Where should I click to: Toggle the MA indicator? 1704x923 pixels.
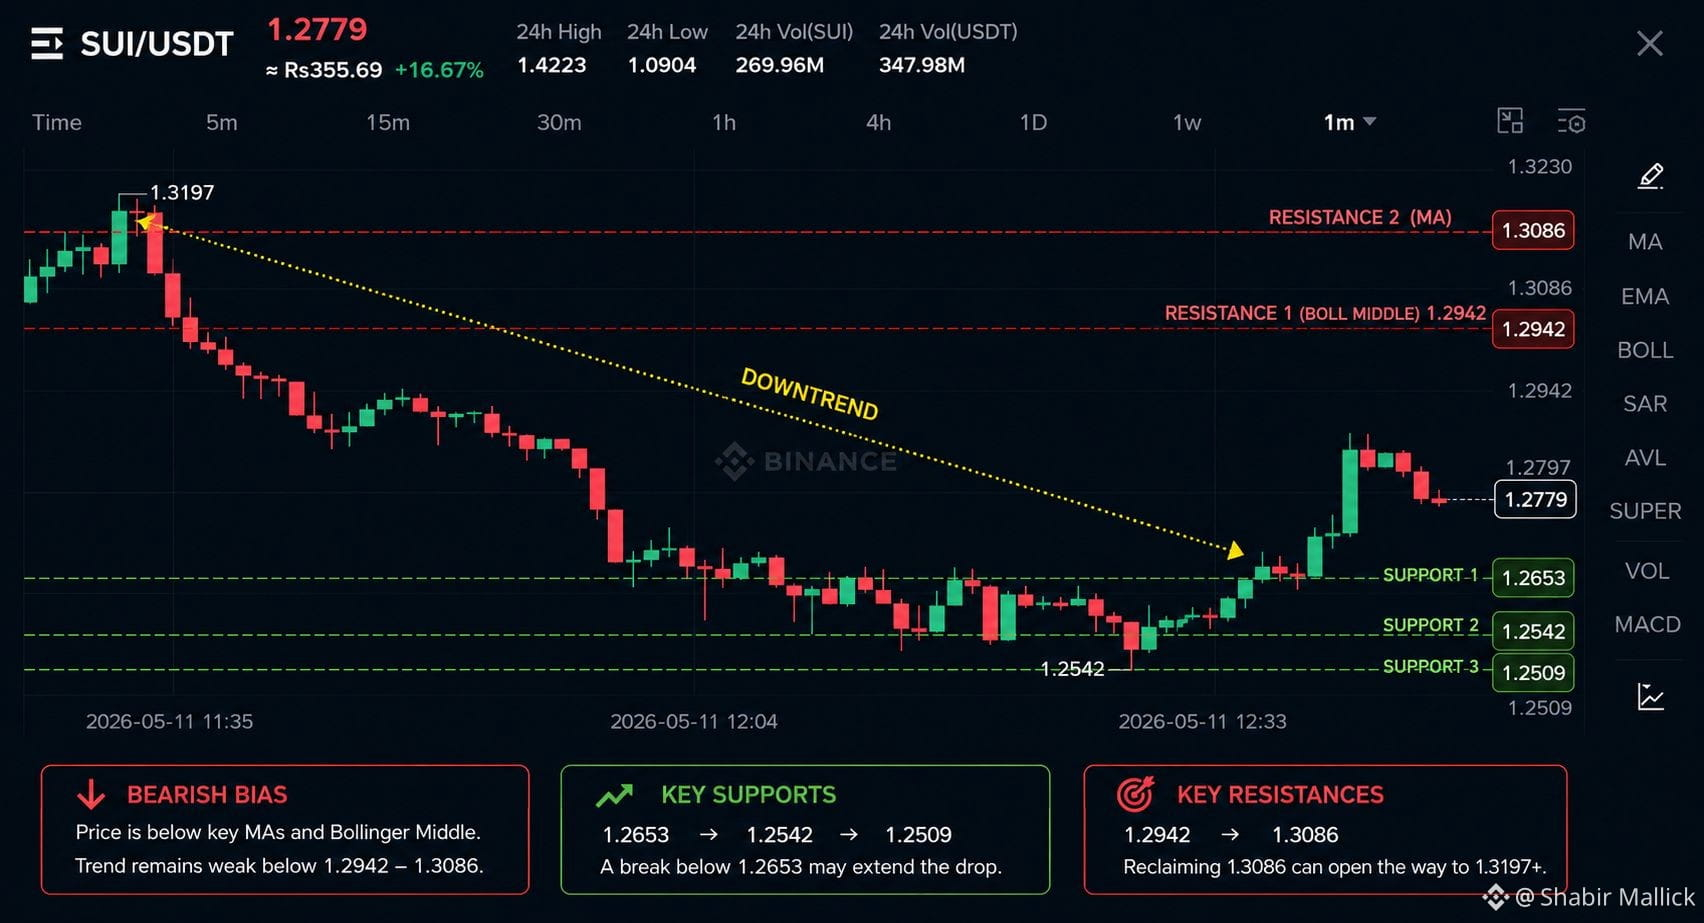[1645, 242]
